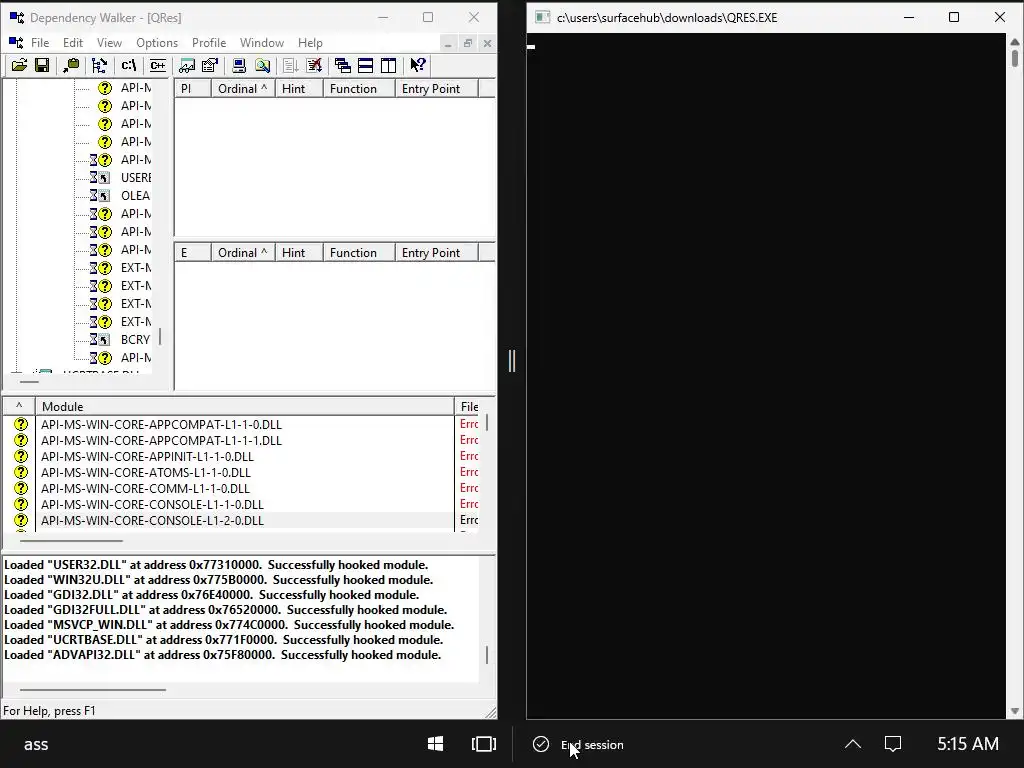1024x768 pixels.
Task: Click the log pane horizontal scrollbar thumb
Action: pyautogui.click(x=93, y=690)
